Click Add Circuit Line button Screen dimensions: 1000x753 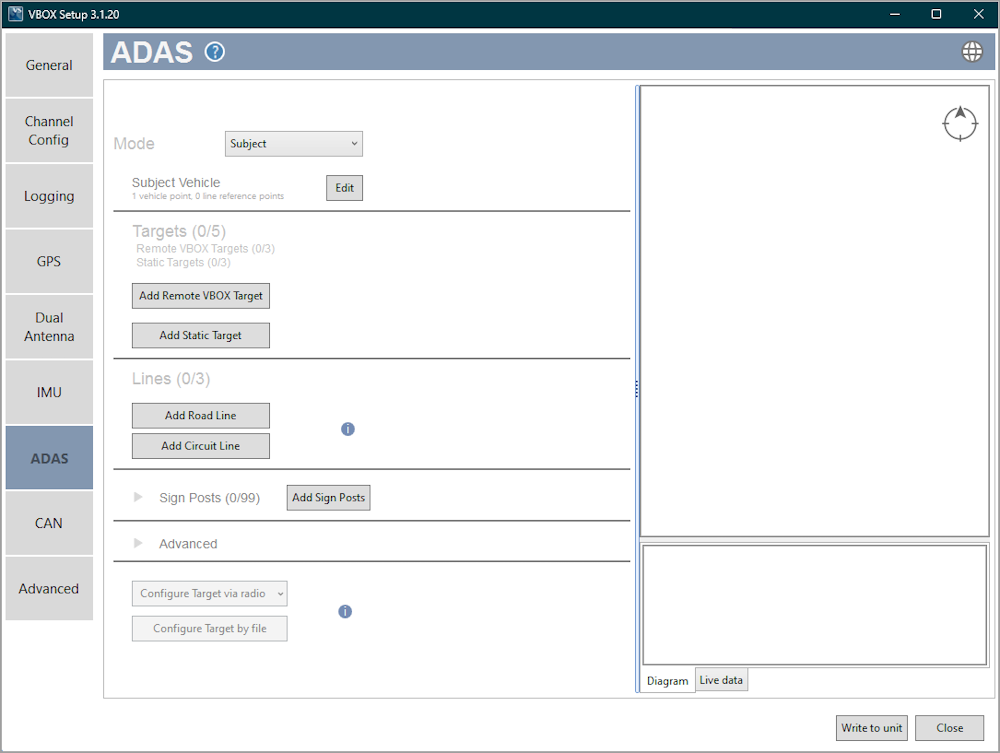[201, 446]
